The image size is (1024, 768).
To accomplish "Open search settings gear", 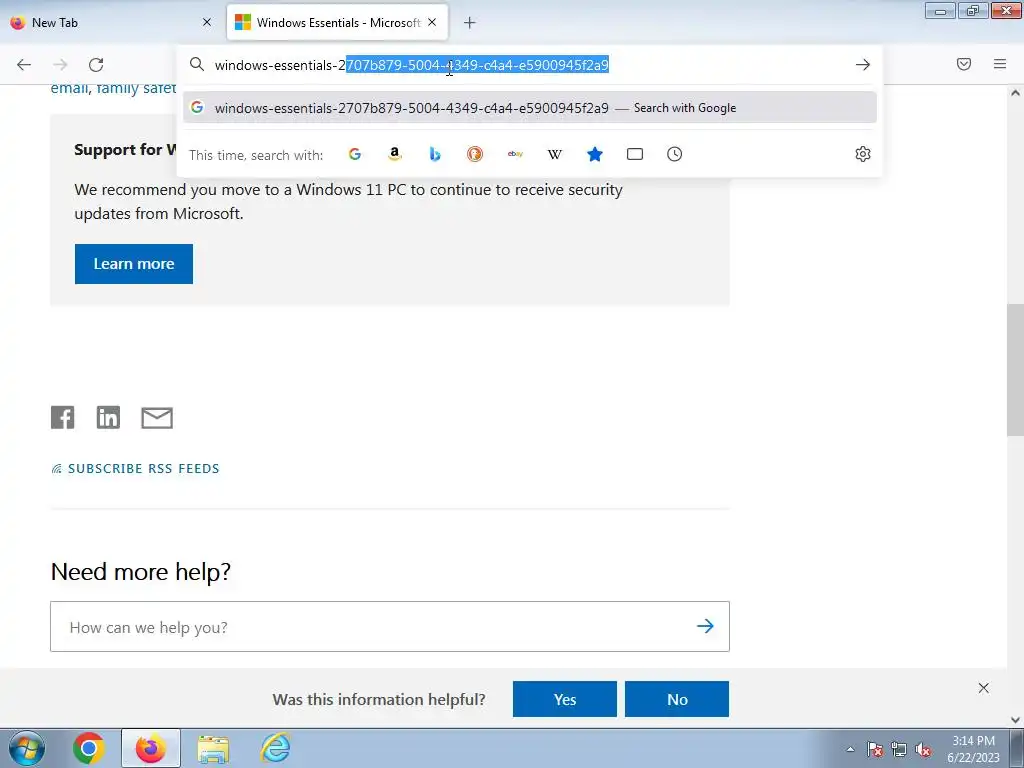I will pos(863,154).
